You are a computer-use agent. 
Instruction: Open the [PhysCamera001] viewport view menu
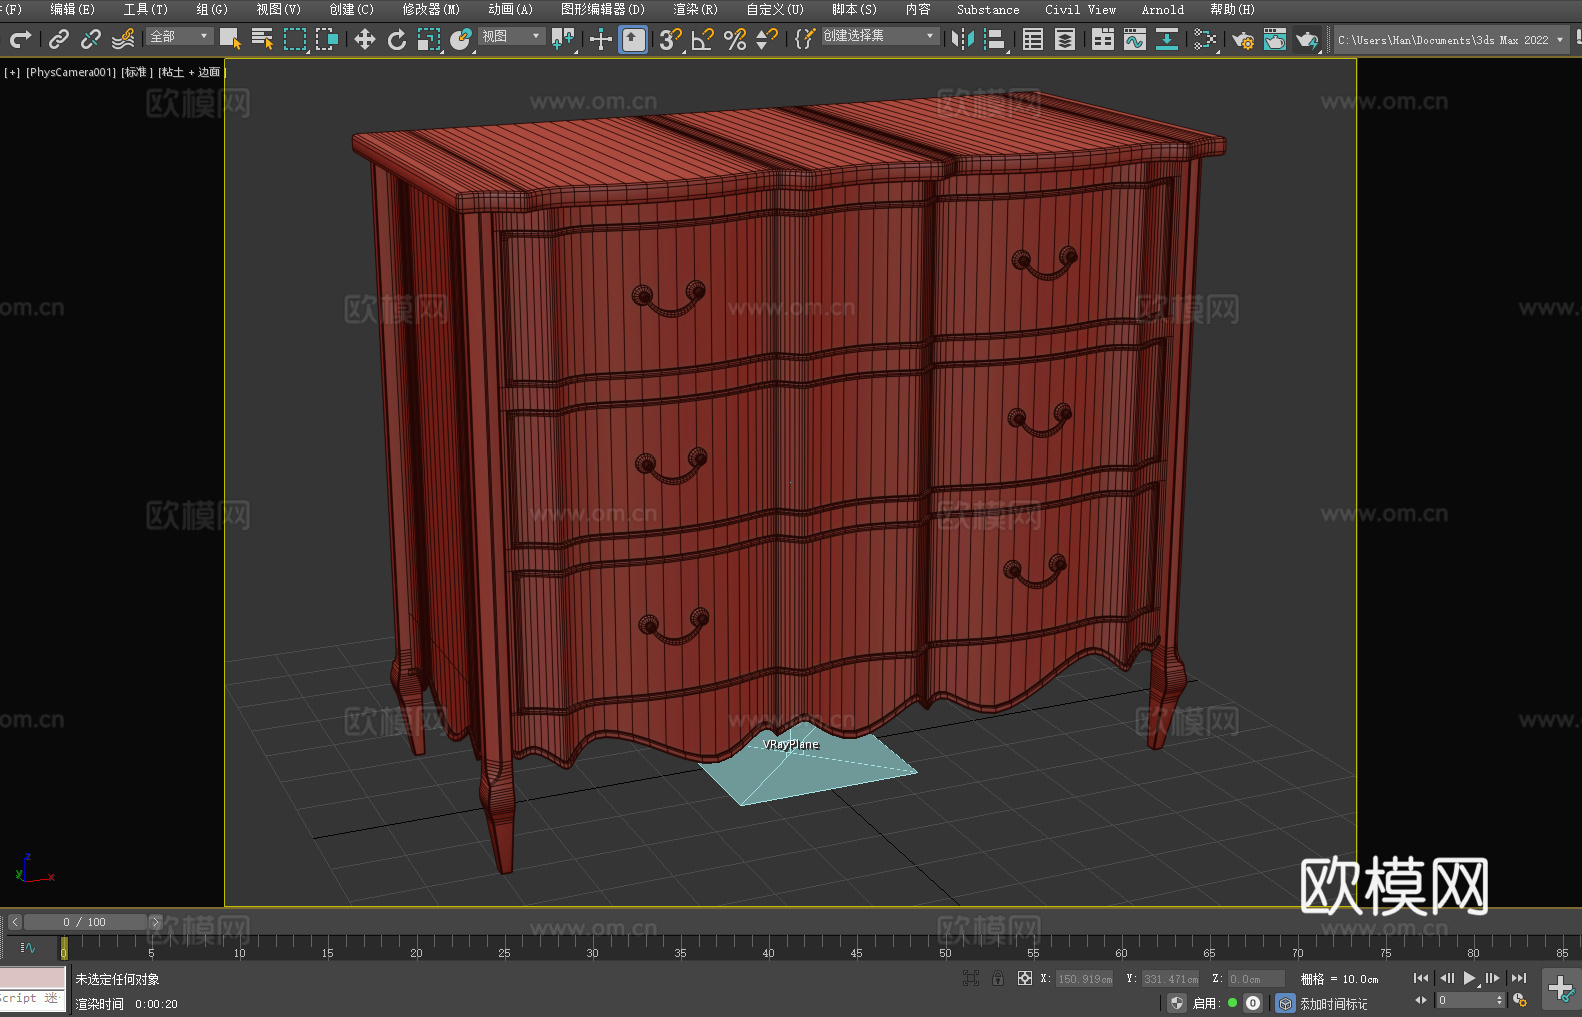71,72
